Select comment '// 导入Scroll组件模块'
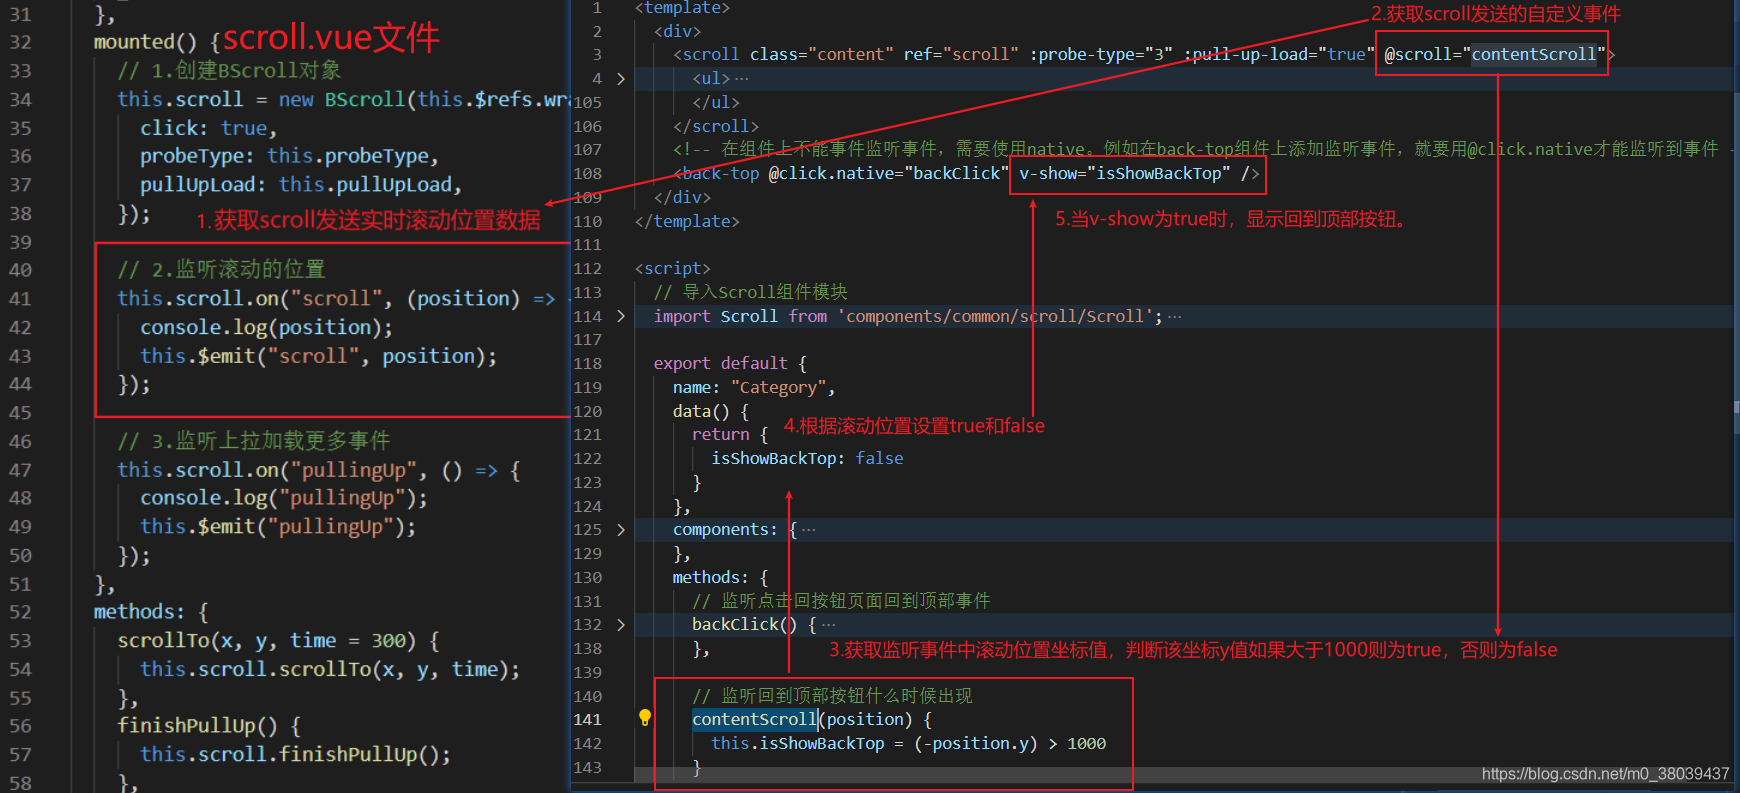 (x=750, y=292)
